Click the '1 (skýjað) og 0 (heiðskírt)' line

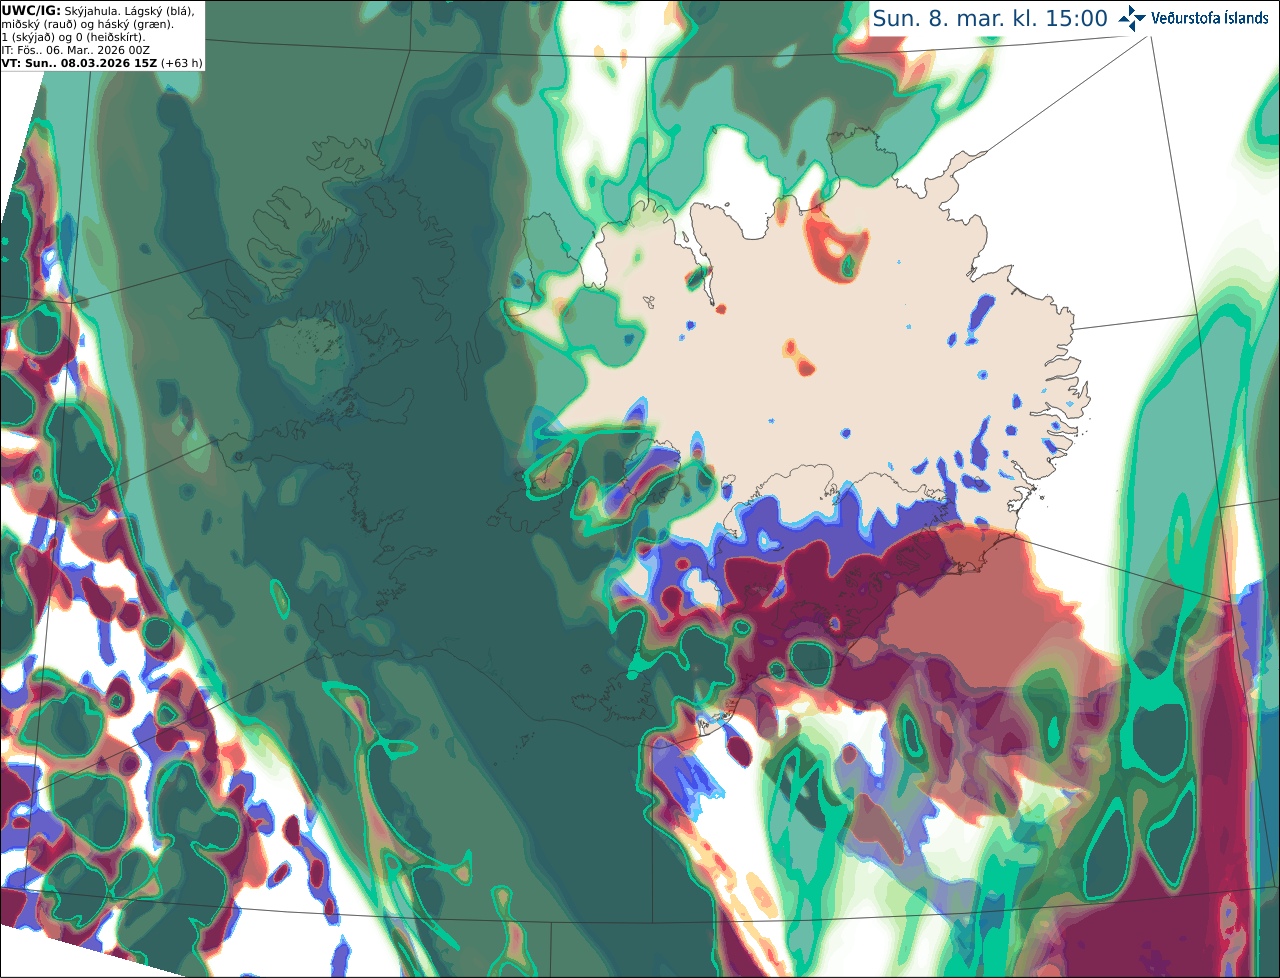pyautogui.click(x=73, y=37)
